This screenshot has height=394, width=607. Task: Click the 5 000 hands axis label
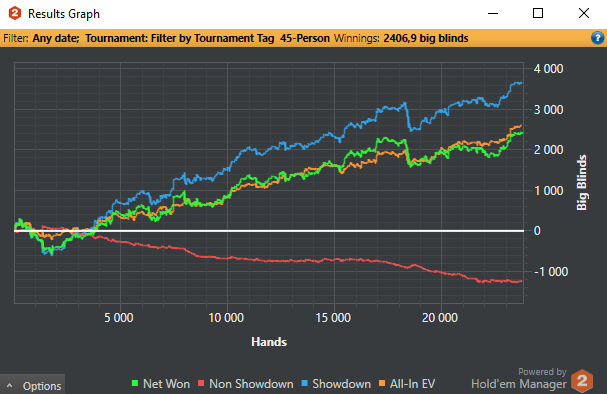pyautogui.click(x=119, y=318)
